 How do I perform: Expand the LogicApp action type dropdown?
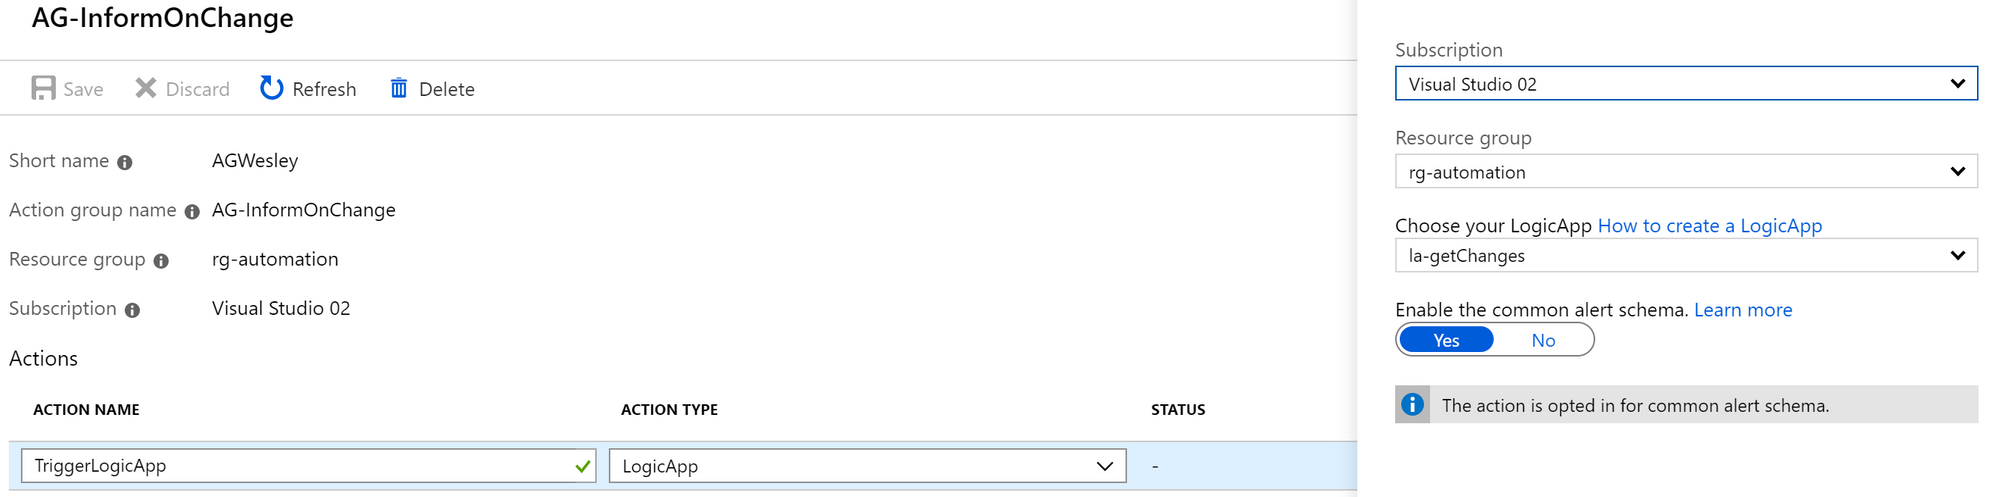[867, 466]
